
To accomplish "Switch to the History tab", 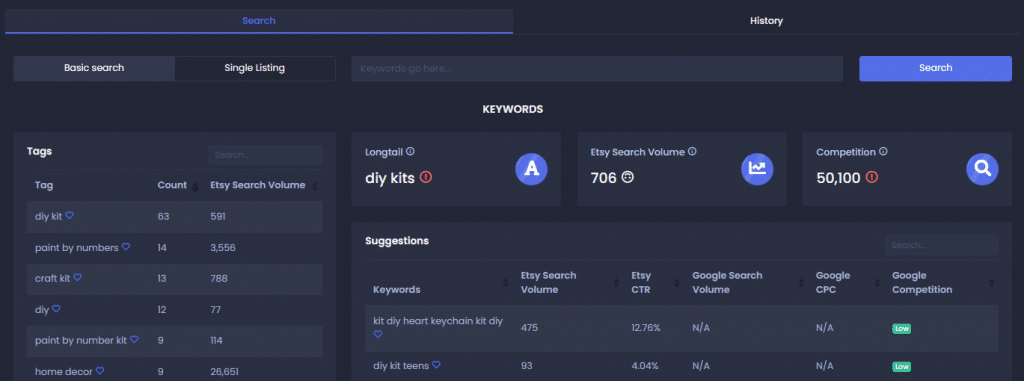I will [x=766, y=21].
